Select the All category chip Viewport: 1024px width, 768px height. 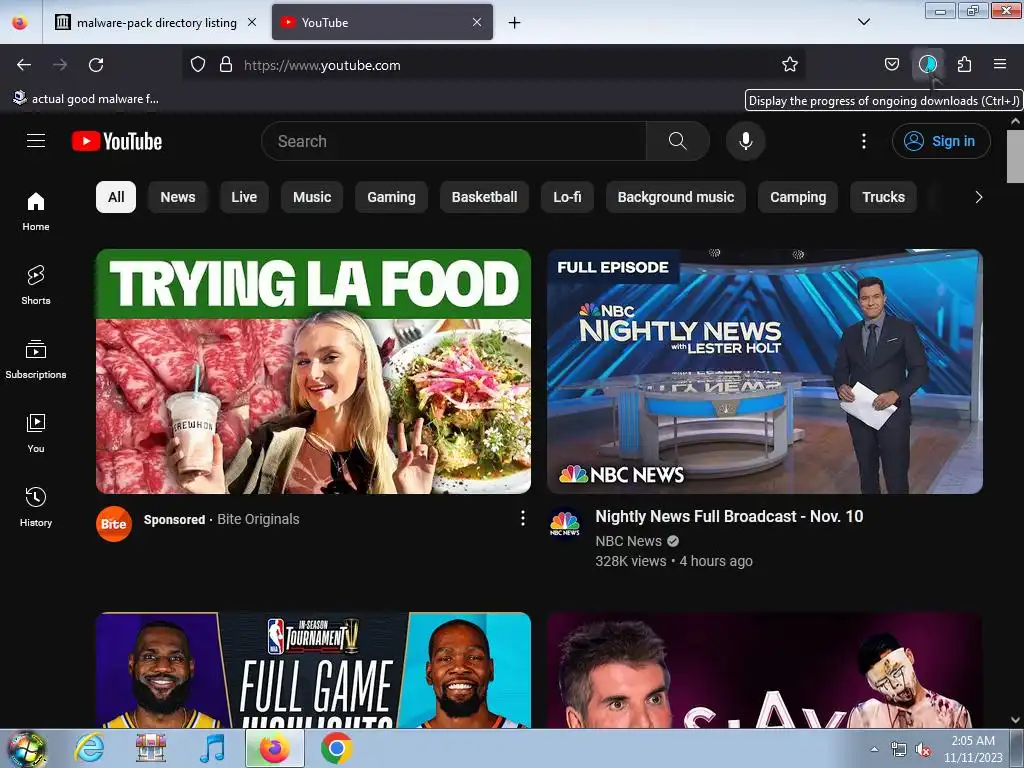point(116,197)
